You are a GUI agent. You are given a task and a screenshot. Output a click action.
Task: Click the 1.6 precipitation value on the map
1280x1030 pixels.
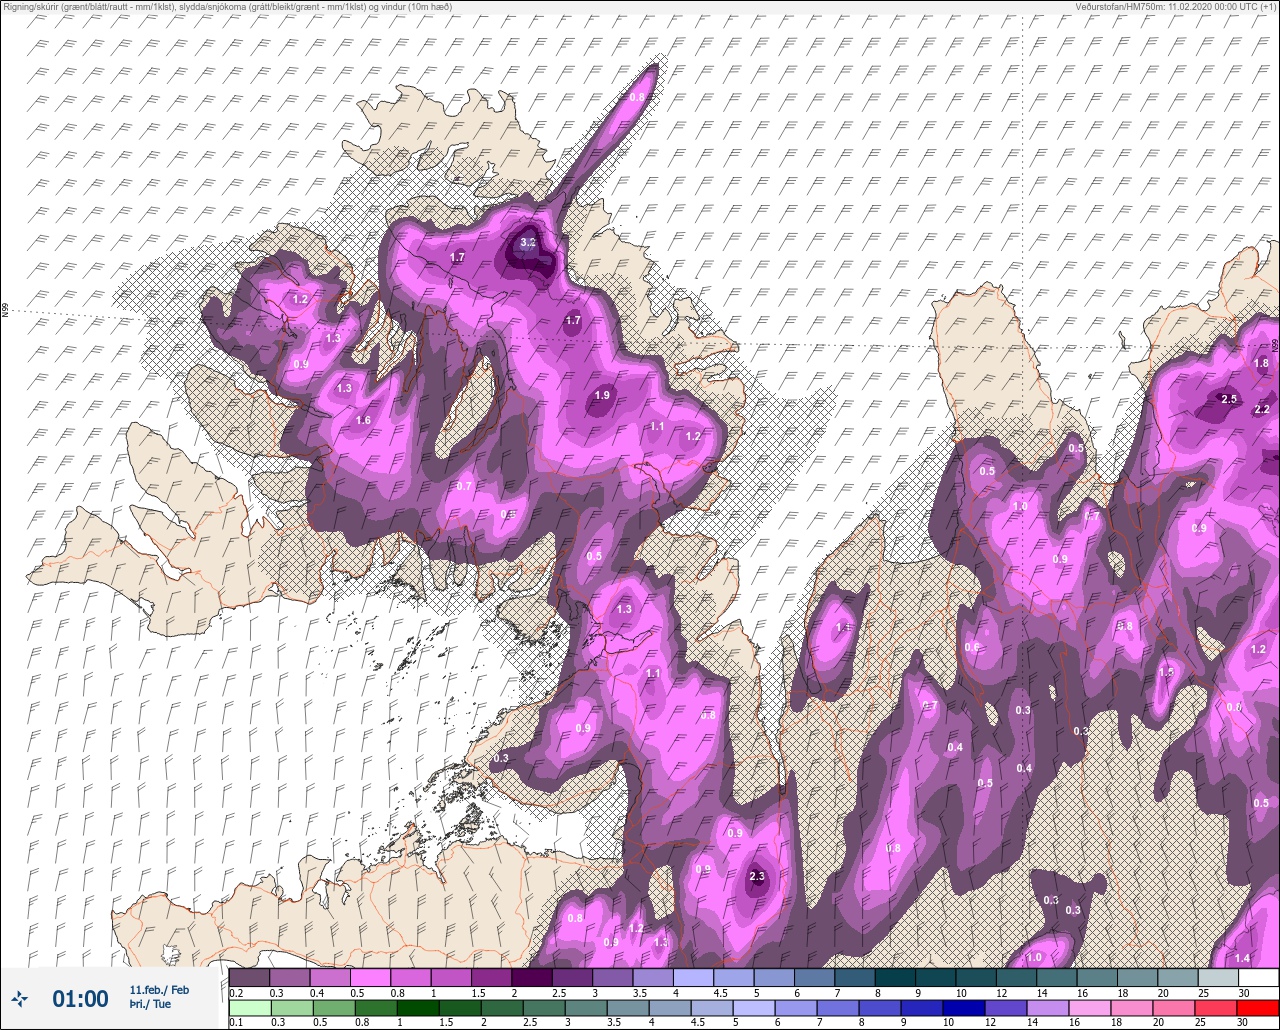[363, 421]
